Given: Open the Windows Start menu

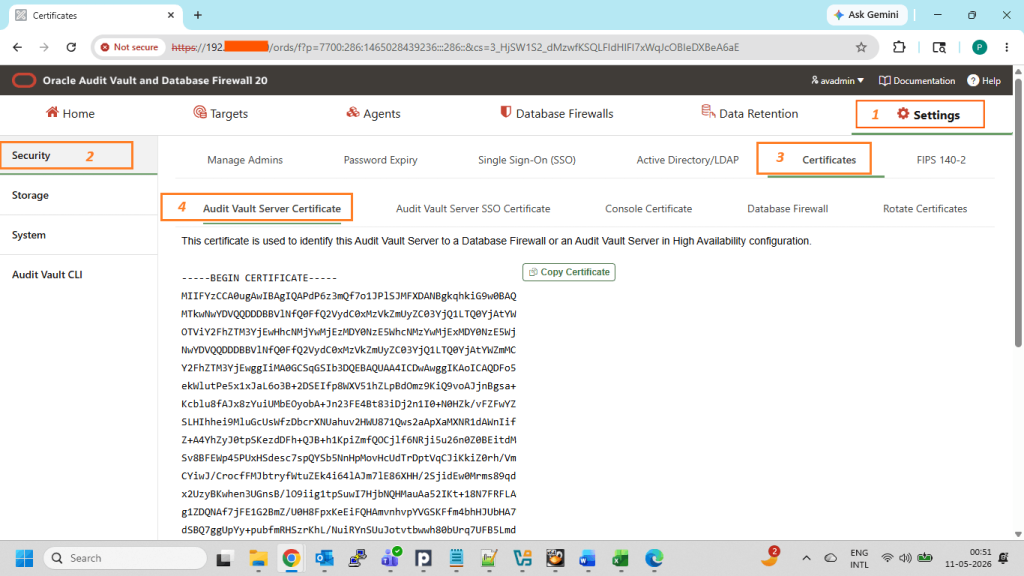Looking at the screenshot, I should point(25,558).
